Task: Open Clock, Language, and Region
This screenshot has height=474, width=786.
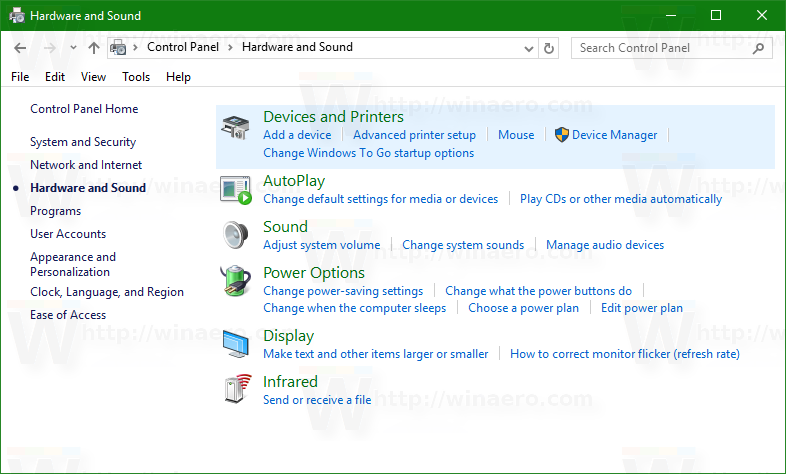Action: tap(107, 292)
